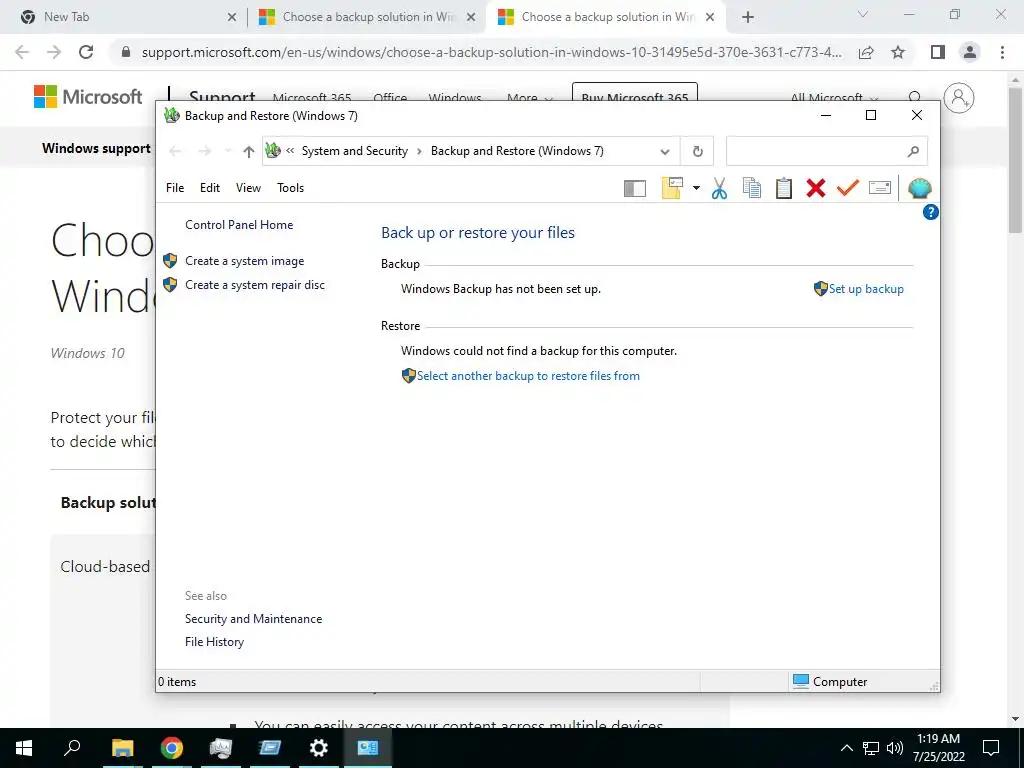Click Create a system repair disc
The width and height of the screenshot is (1024, 768).
(255, 285)
